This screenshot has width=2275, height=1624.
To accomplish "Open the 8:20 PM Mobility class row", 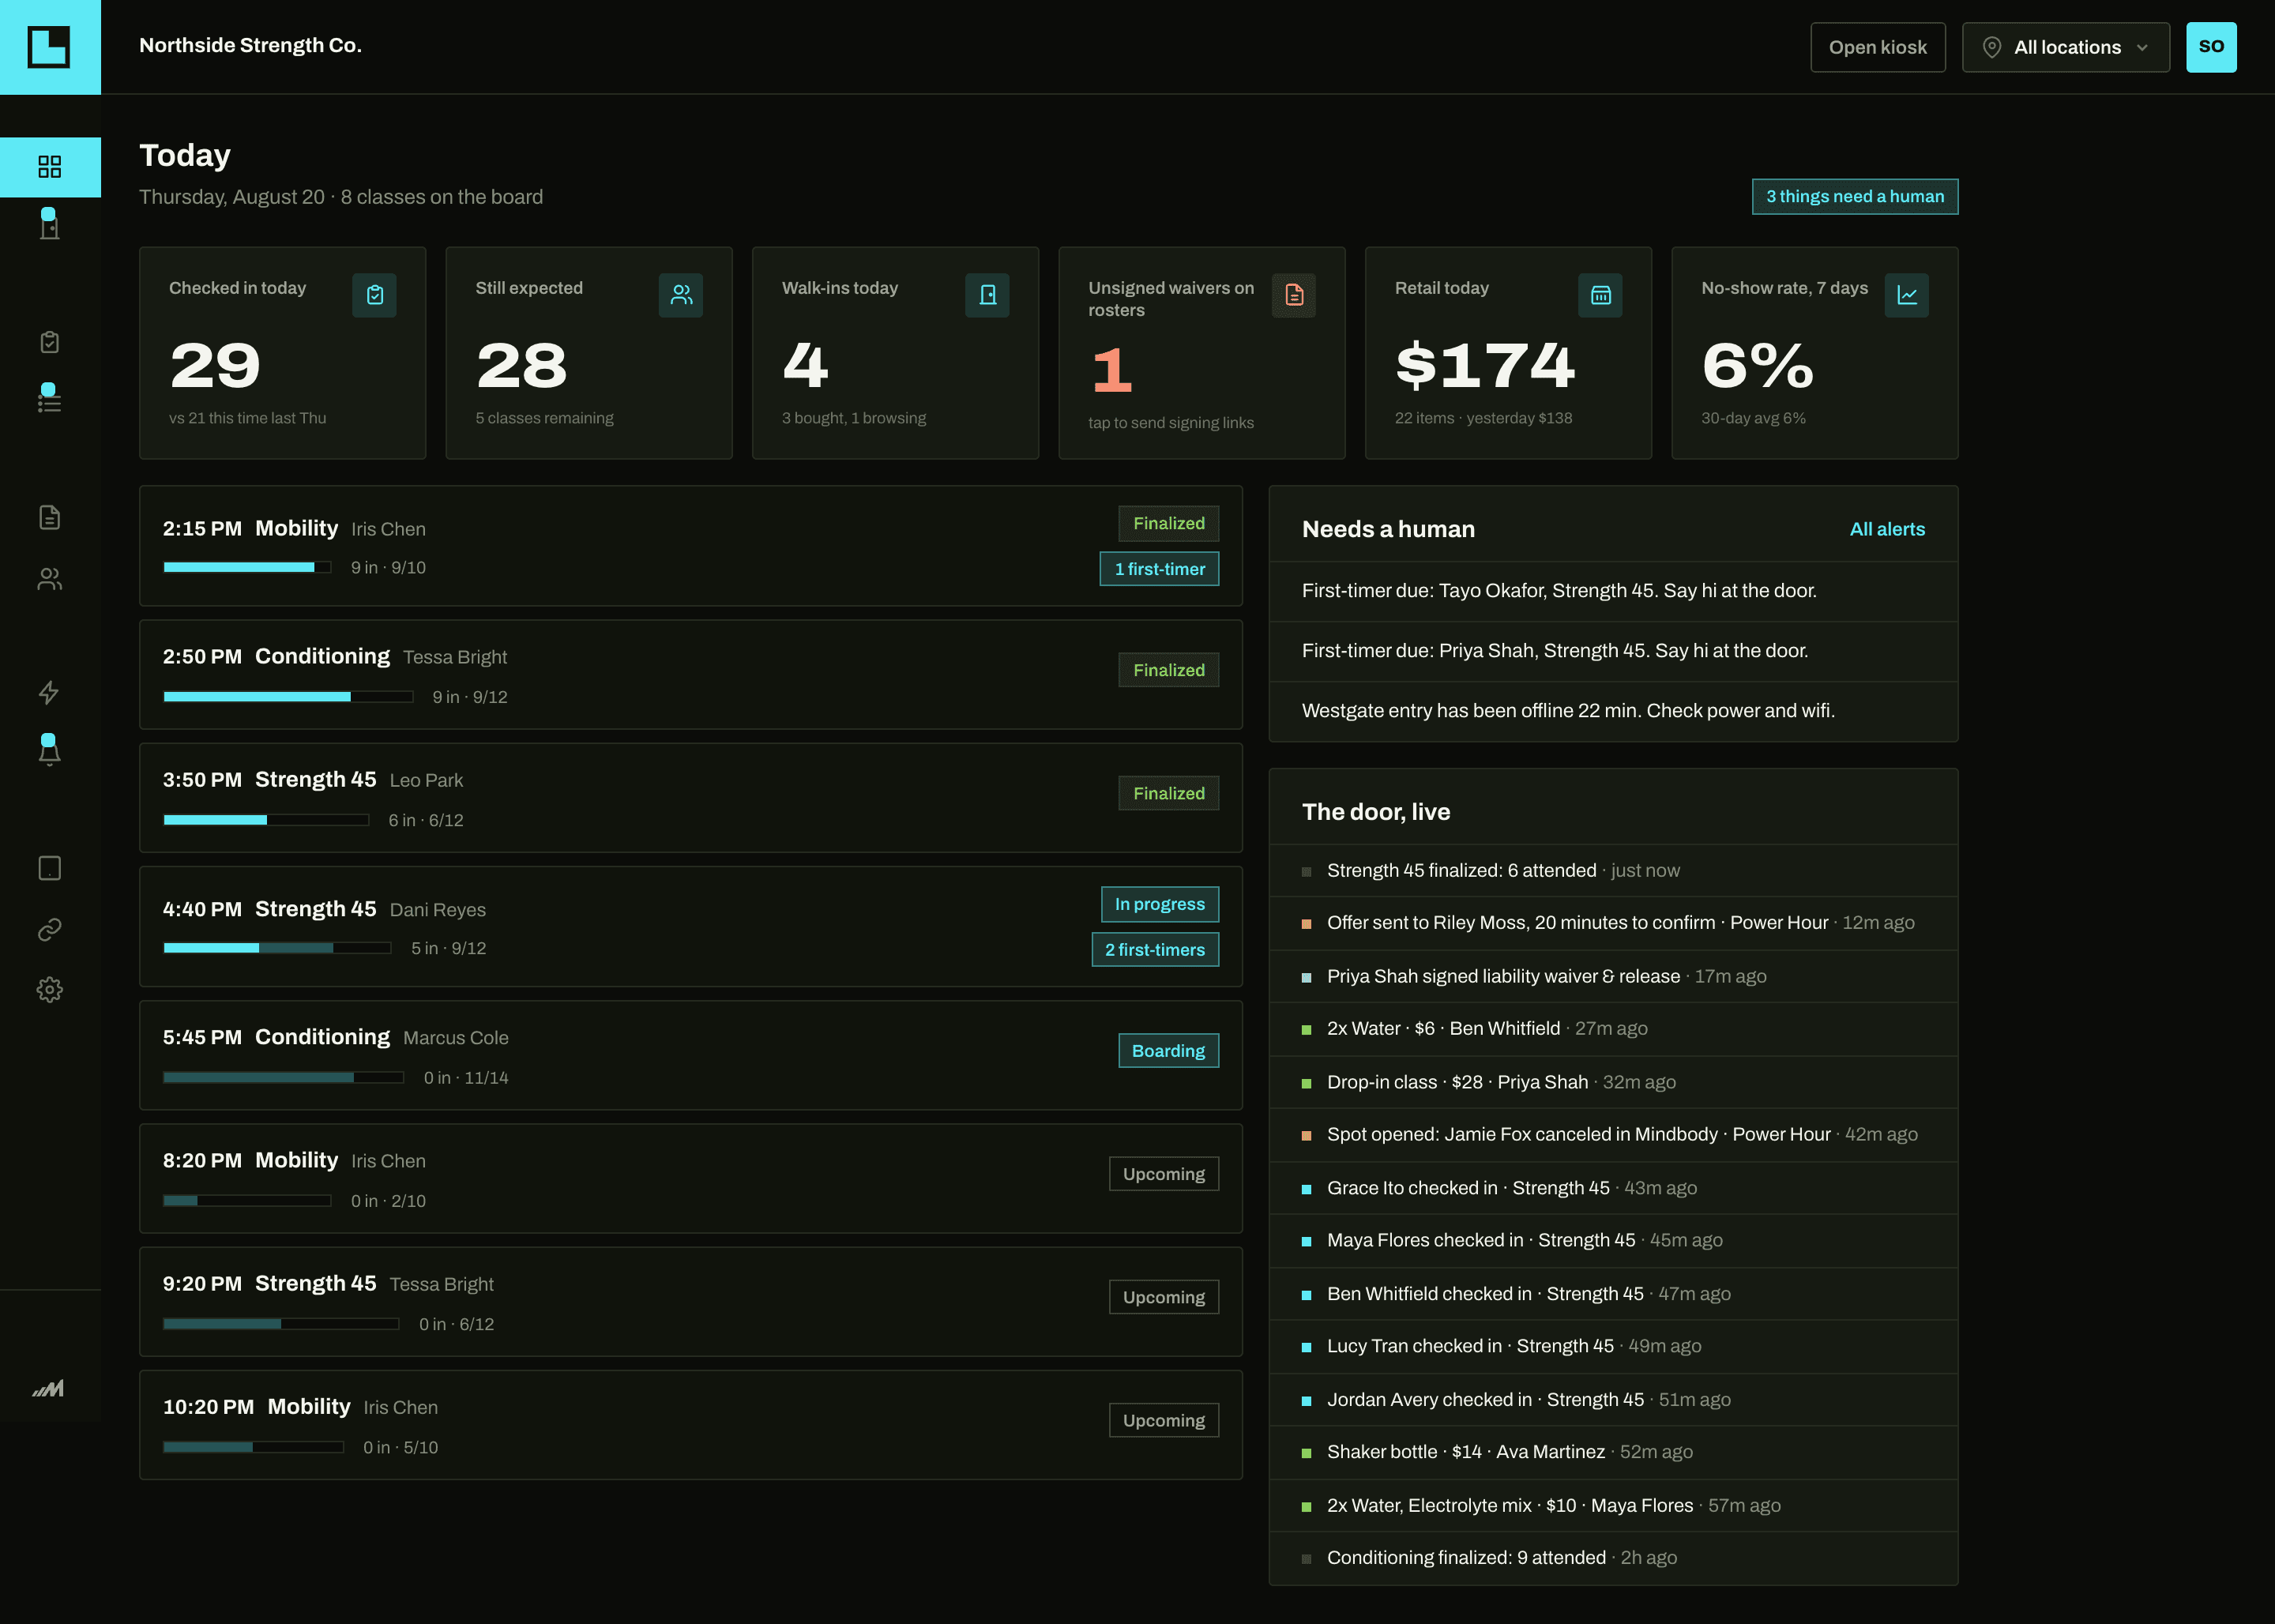I will point(691,1179).
